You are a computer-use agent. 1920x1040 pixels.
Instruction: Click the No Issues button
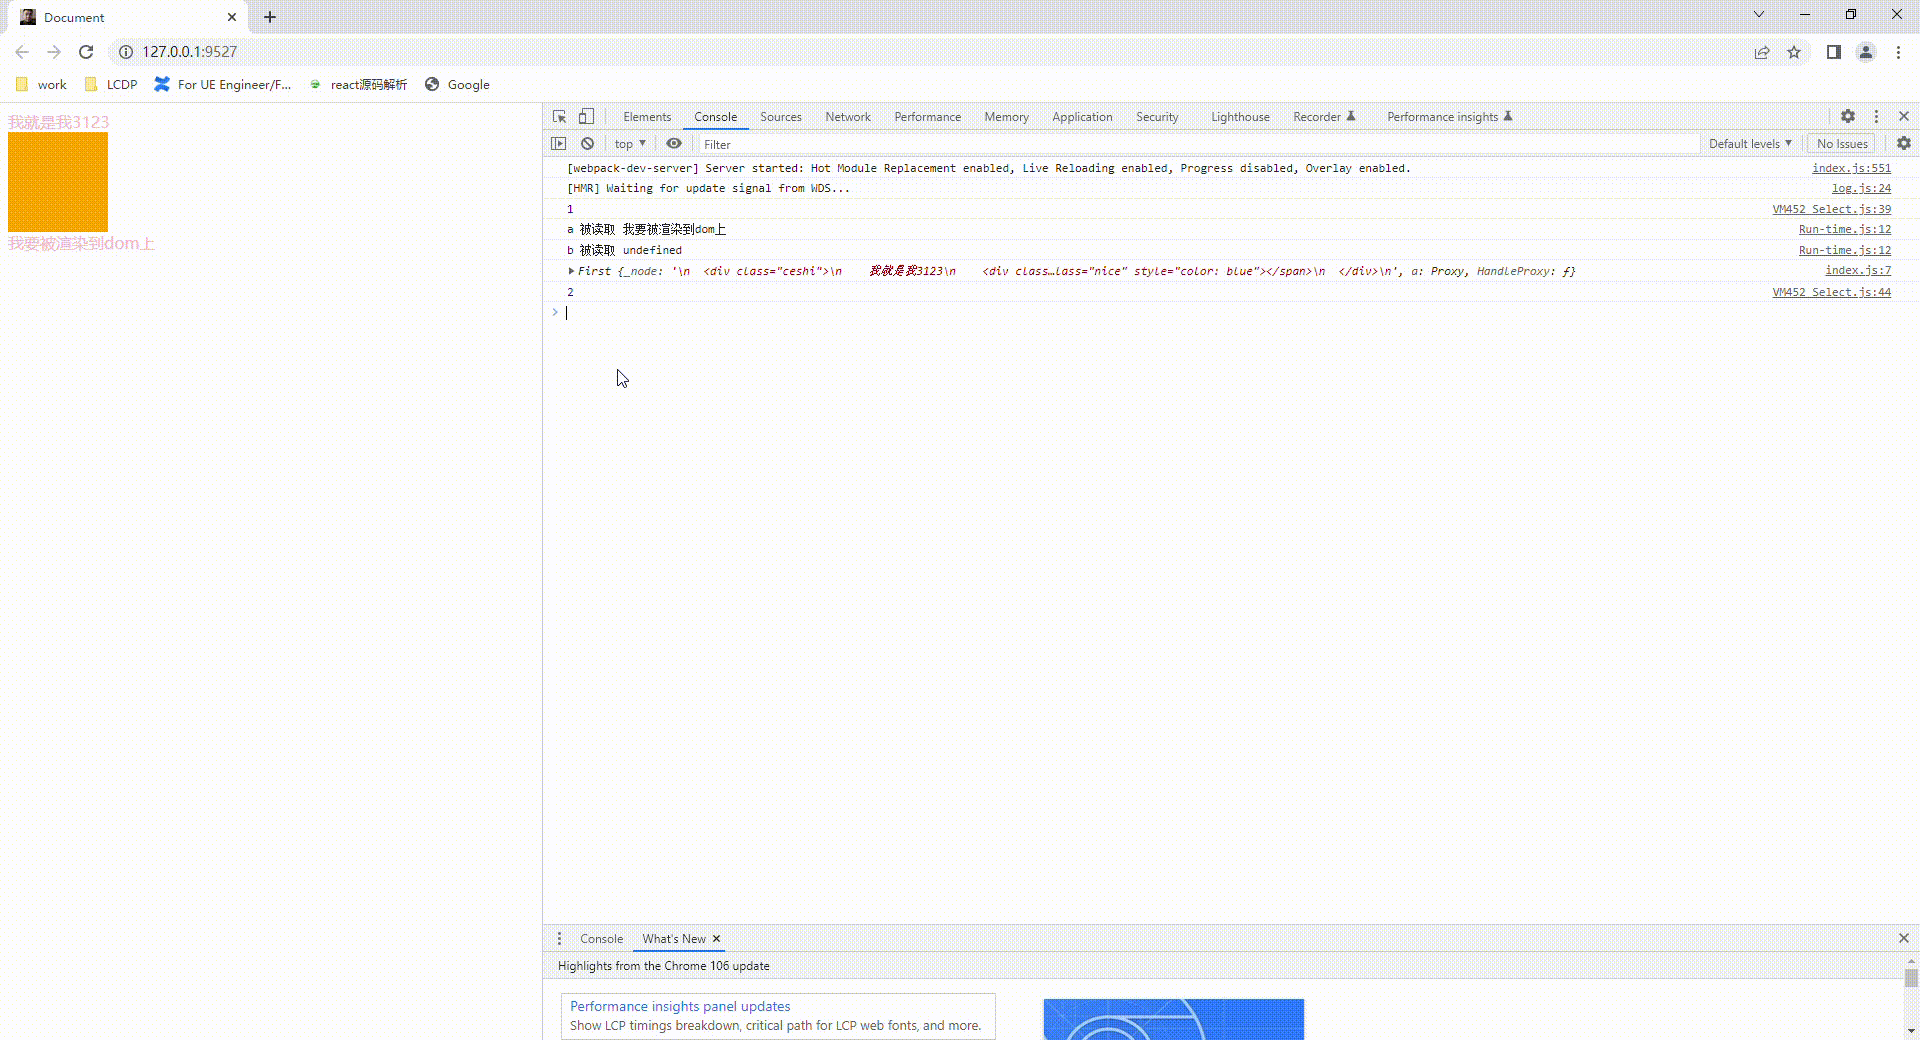pos(1841,143)
